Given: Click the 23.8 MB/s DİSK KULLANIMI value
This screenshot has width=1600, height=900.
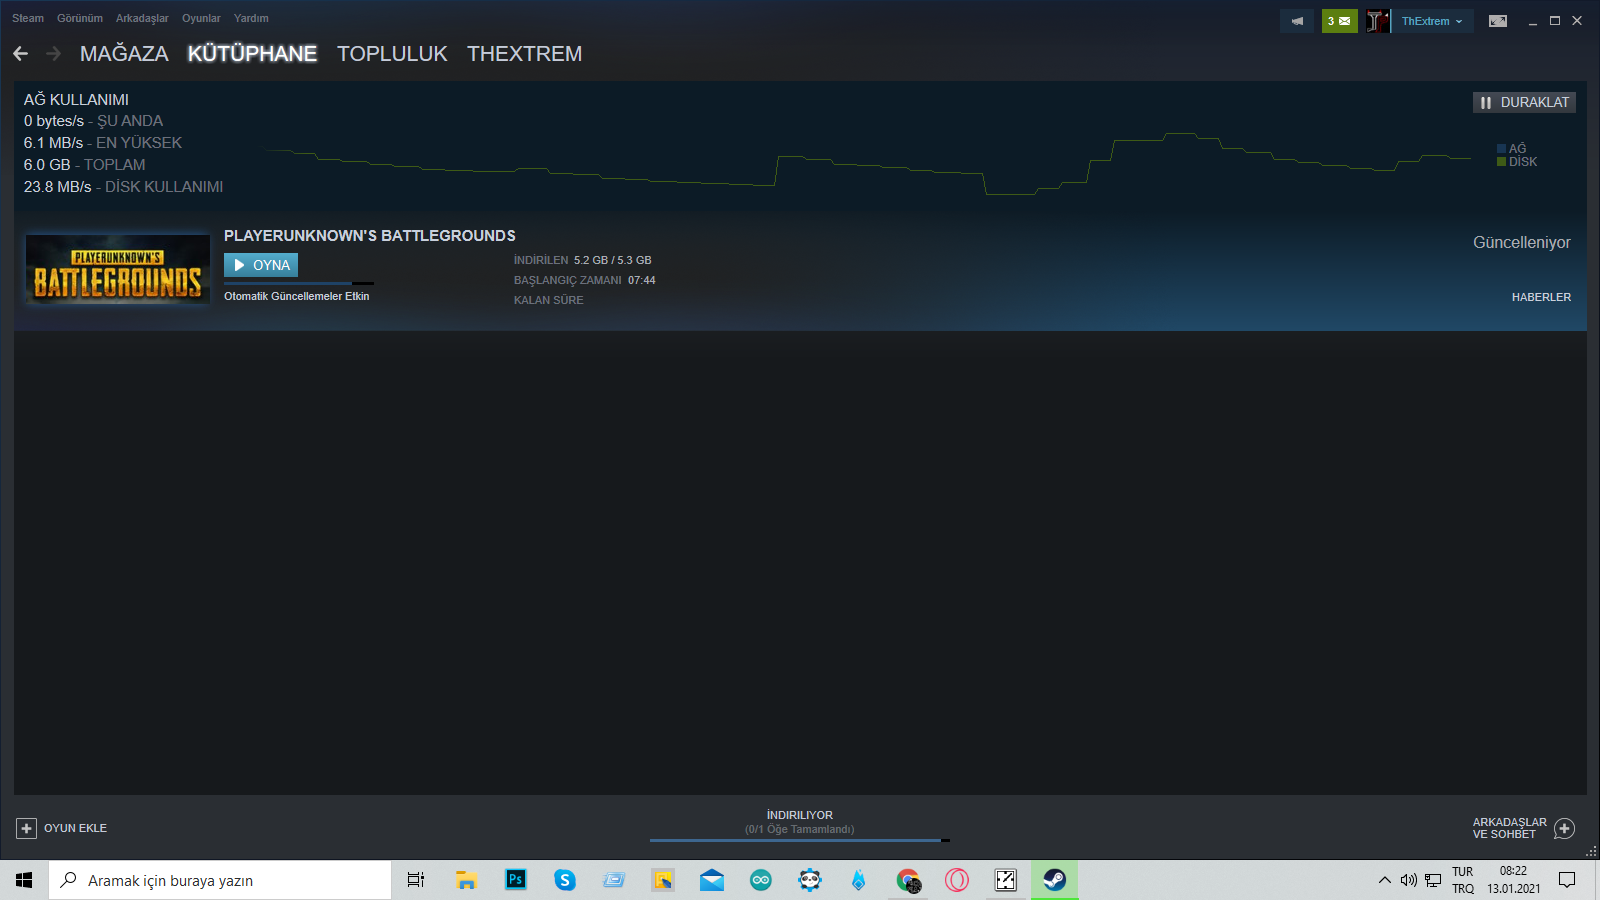Looking at the screenshot, I should pos(124,187).
